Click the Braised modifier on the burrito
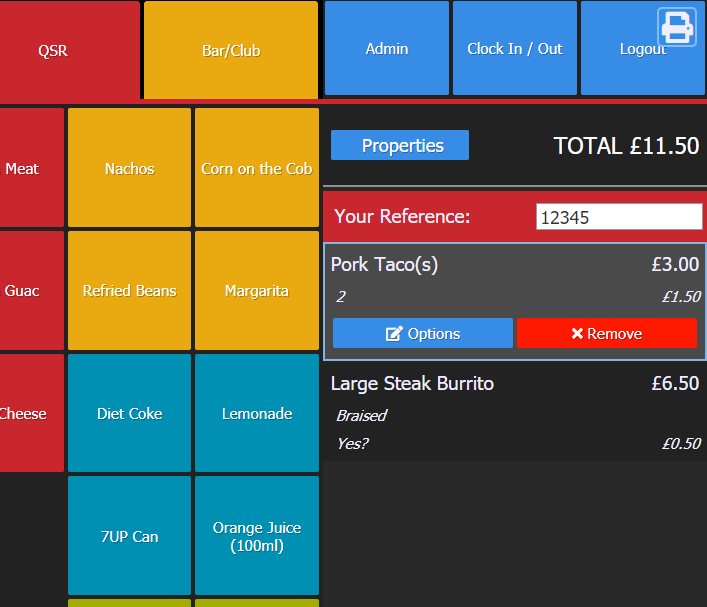The width and height of the screenshot is (707, 607). [x=361, y=415]
